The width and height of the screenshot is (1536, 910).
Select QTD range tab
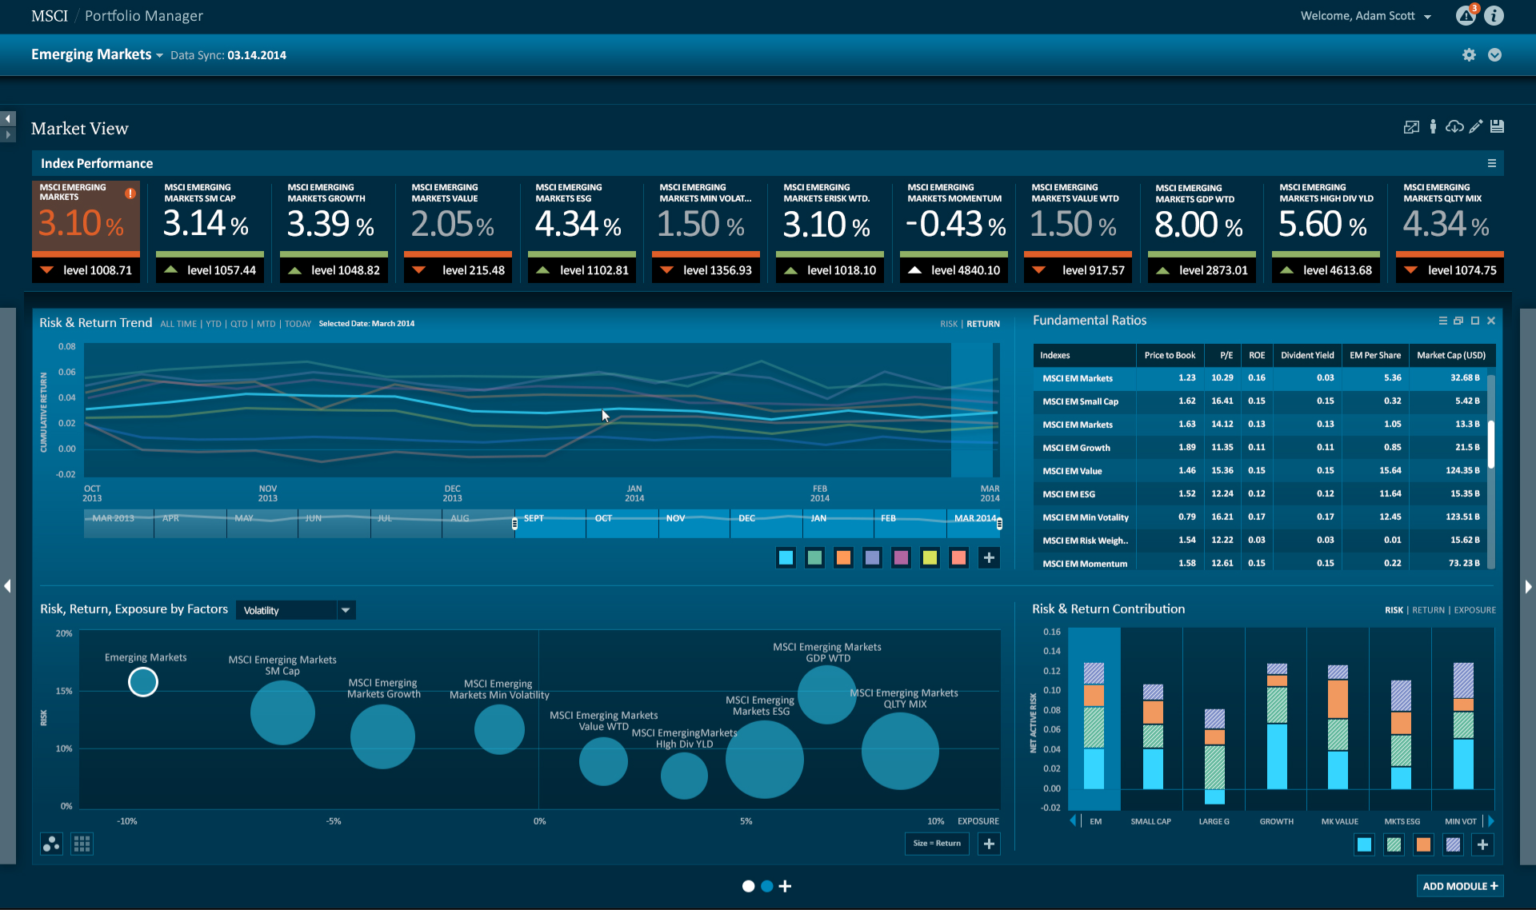pos(239,324)
